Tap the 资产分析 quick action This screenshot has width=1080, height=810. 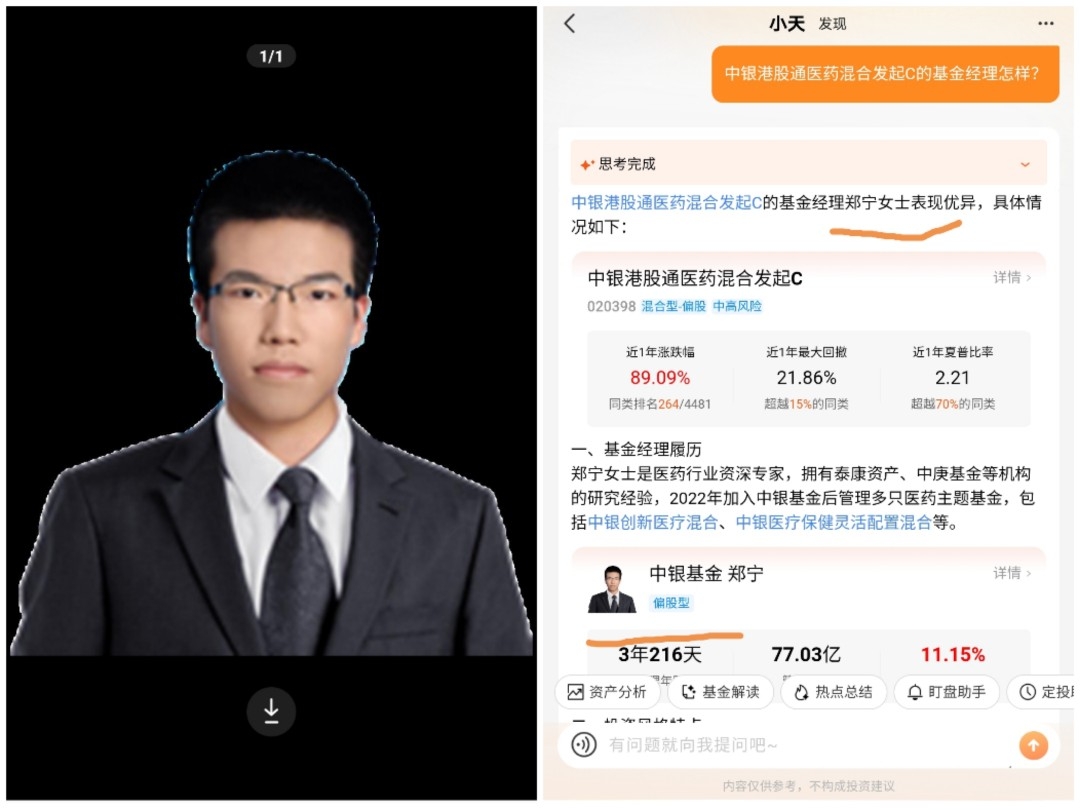click(607, 692)
